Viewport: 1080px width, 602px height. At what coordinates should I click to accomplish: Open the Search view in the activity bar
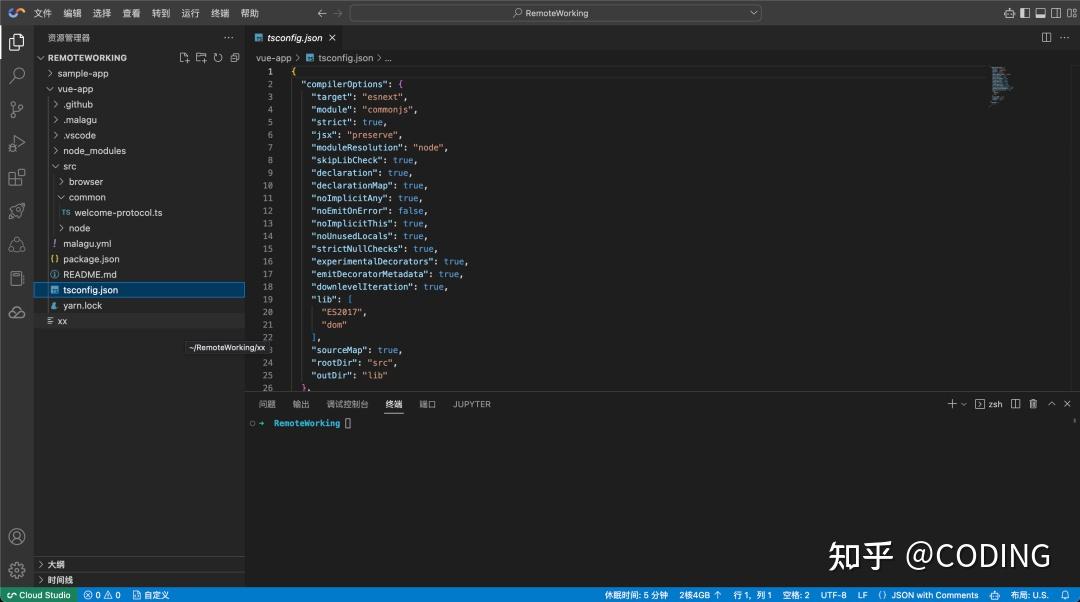pyautogui.click(x=15, y=75)
